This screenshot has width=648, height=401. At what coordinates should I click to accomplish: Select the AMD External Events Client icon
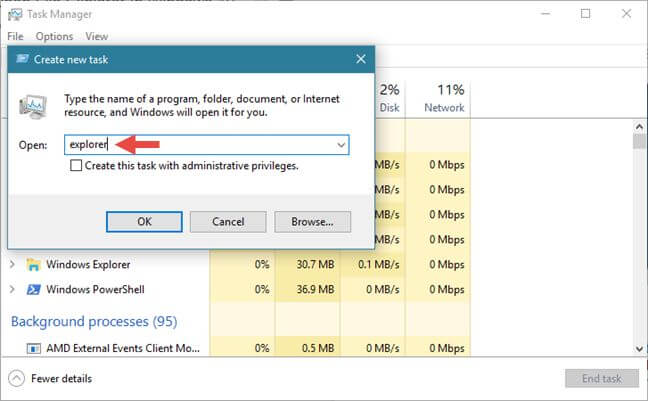(33, 348)
